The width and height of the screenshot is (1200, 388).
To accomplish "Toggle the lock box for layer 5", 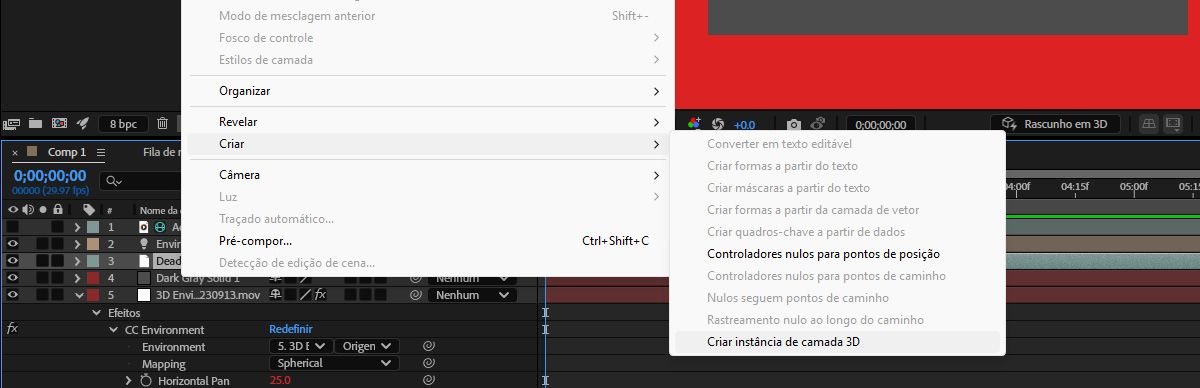I will (x=58, y=295).
